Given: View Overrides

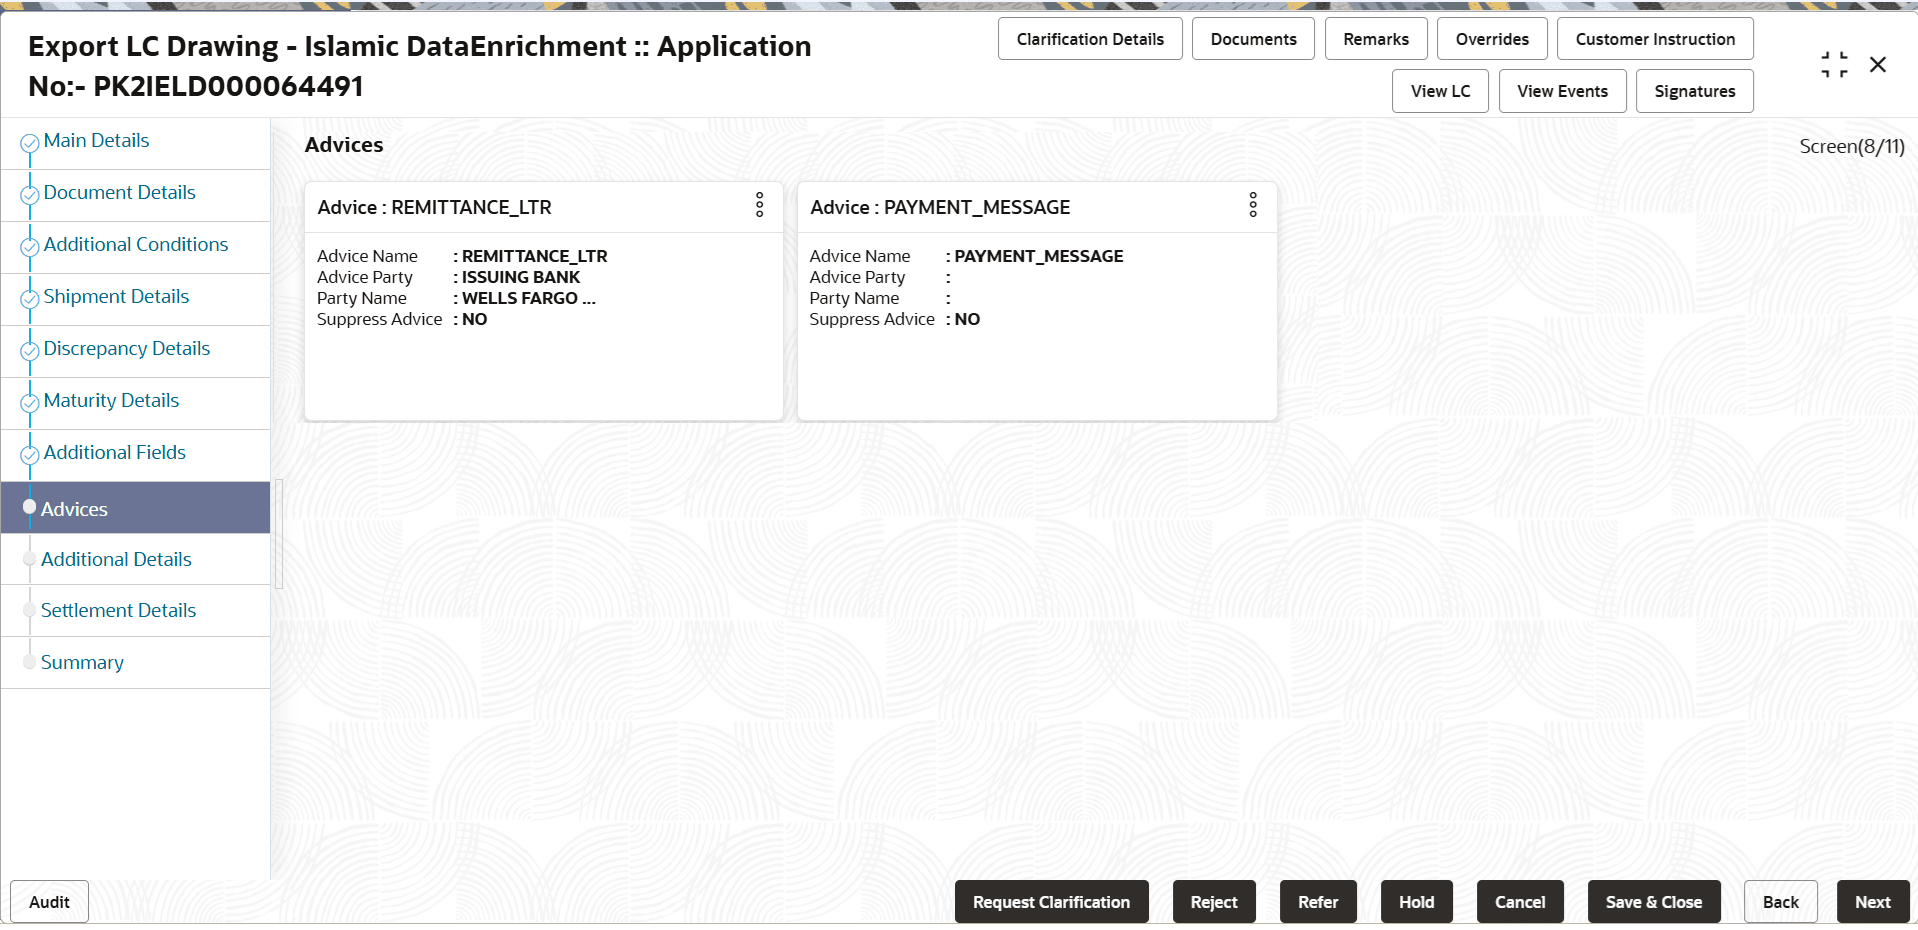Looking at the screenshot, I should coord(1492,39).
